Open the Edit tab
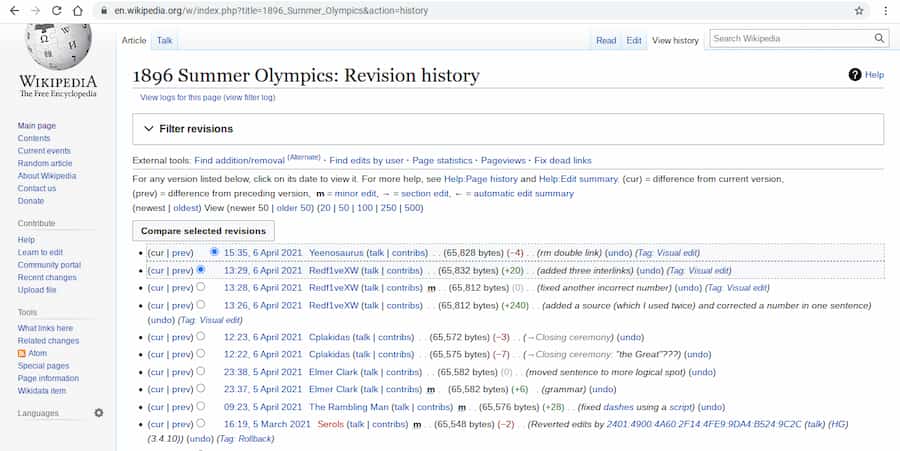Viewport: 900px width, 451px height. coord(634,40)
